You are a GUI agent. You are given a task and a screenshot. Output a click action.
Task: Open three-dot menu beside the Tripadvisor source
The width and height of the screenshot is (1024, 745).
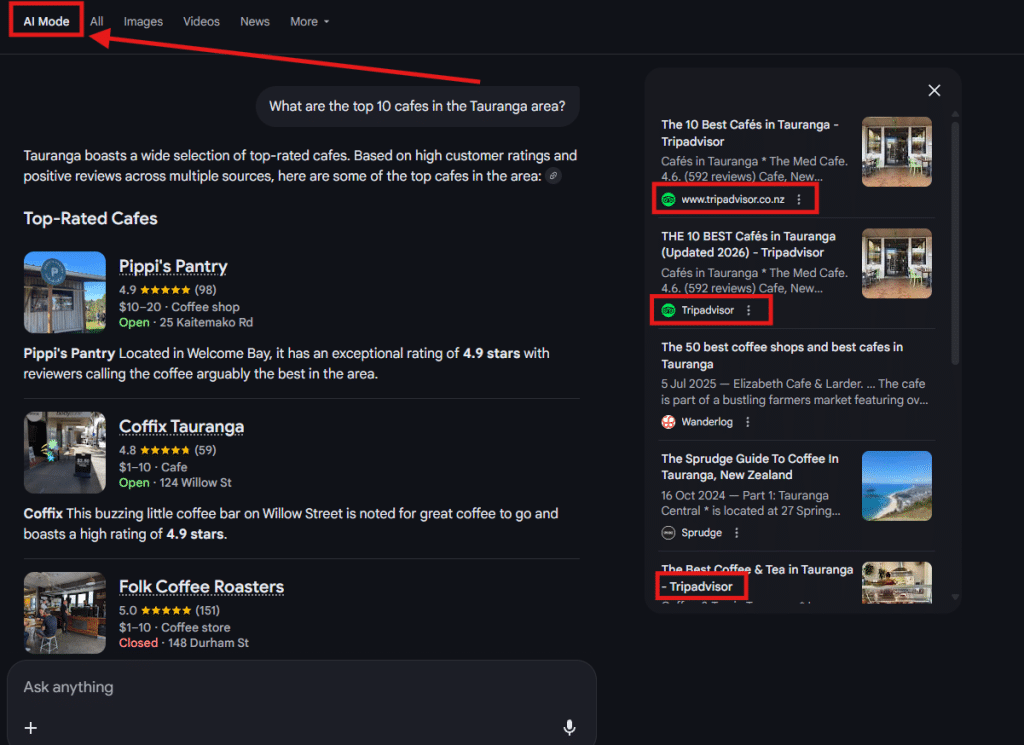748,310
